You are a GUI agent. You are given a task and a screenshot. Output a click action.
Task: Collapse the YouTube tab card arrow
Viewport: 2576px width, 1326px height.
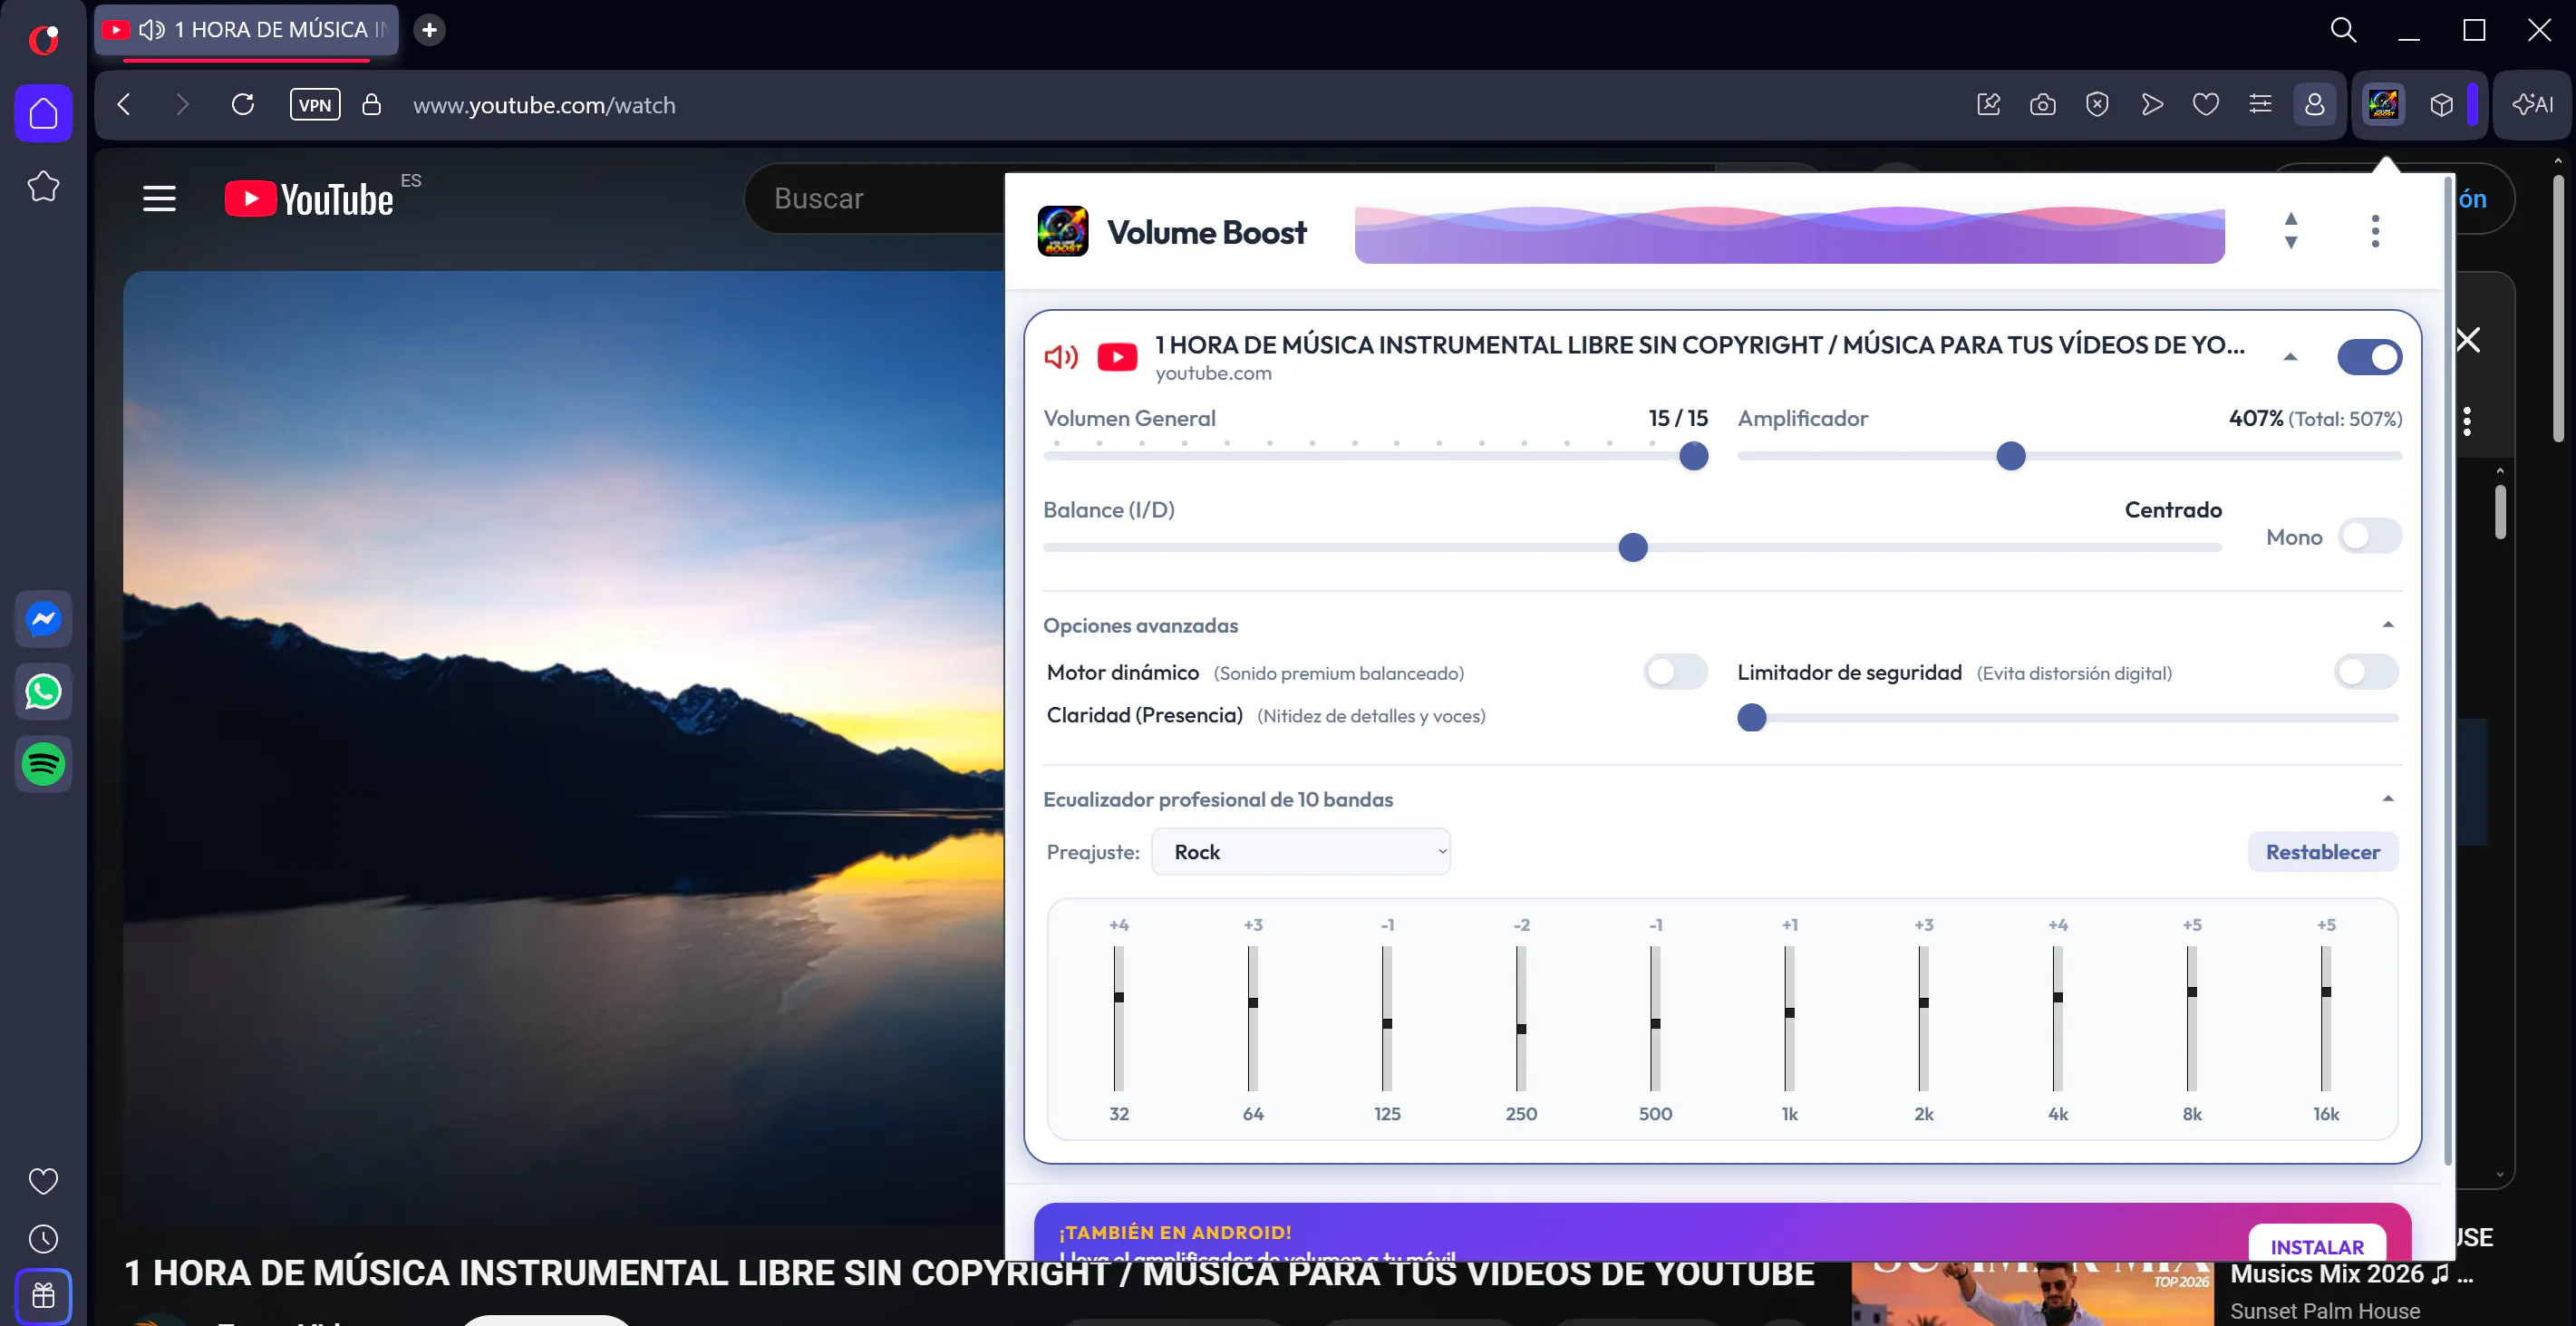[2291, 357]
